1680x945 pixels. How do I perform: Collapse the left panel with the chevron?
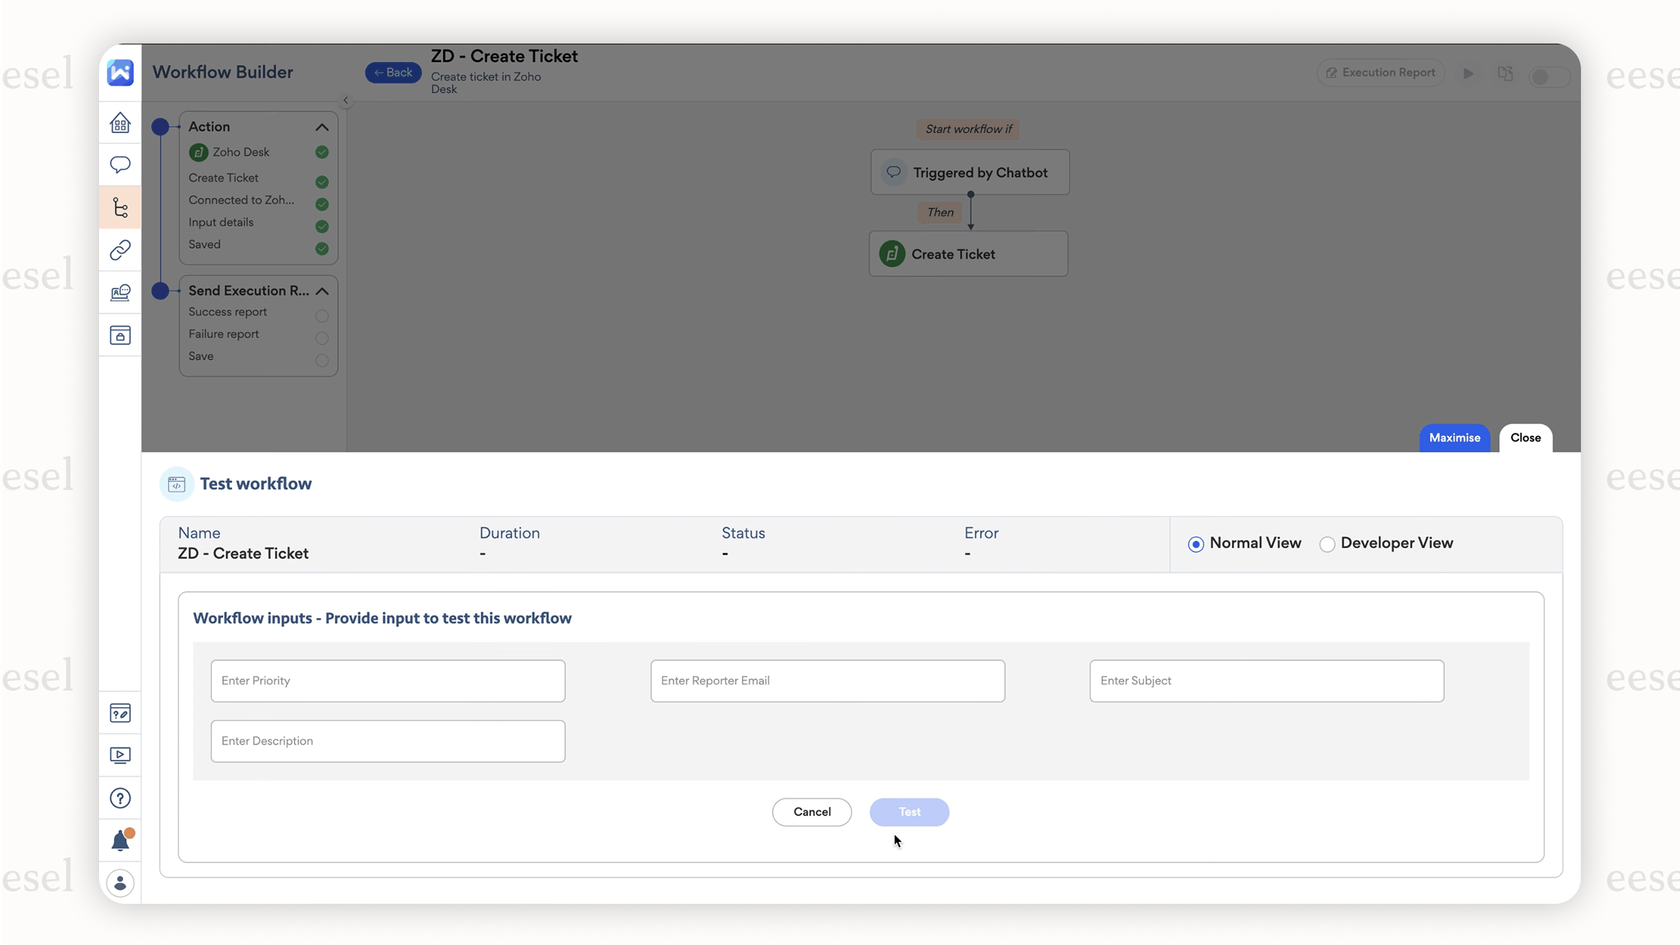tap(345, 100)
